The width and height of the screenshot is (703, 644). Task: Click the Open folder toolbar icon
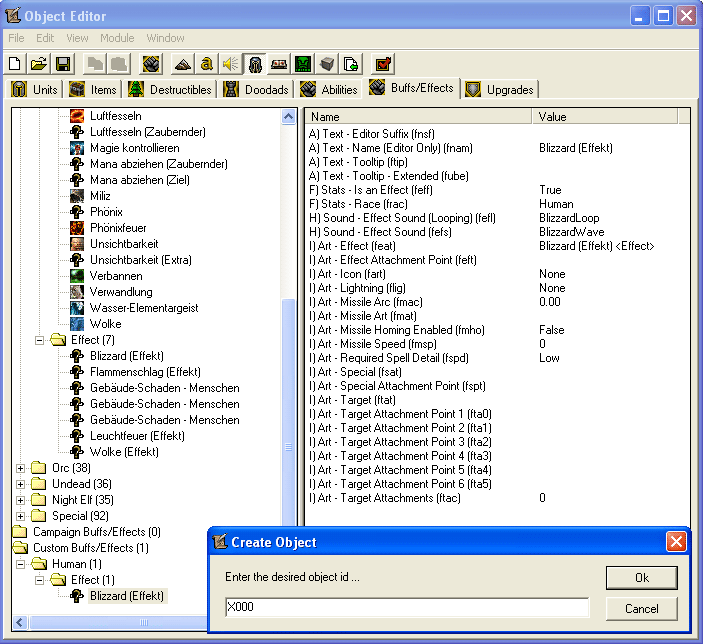pos(38,64)
